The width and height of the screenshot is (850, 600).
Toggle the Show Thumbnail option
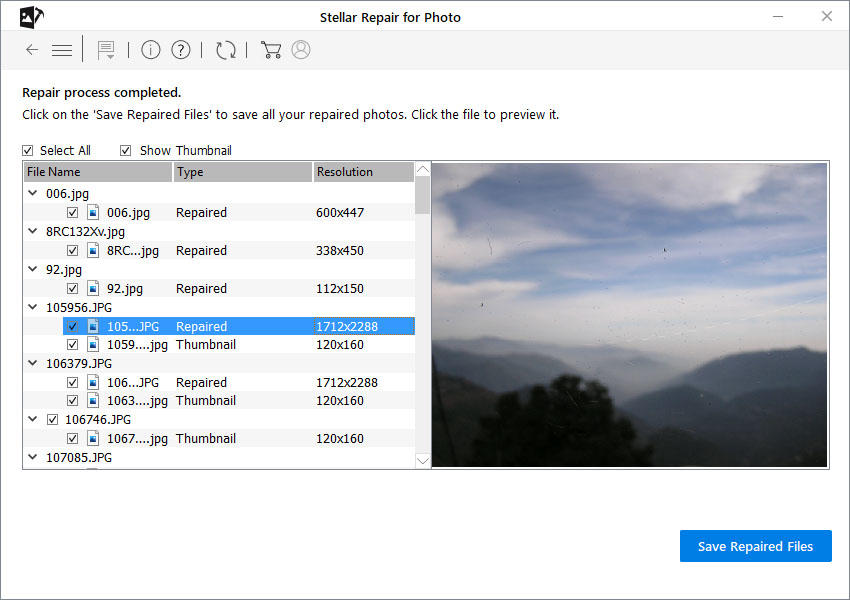pos(125,150)
